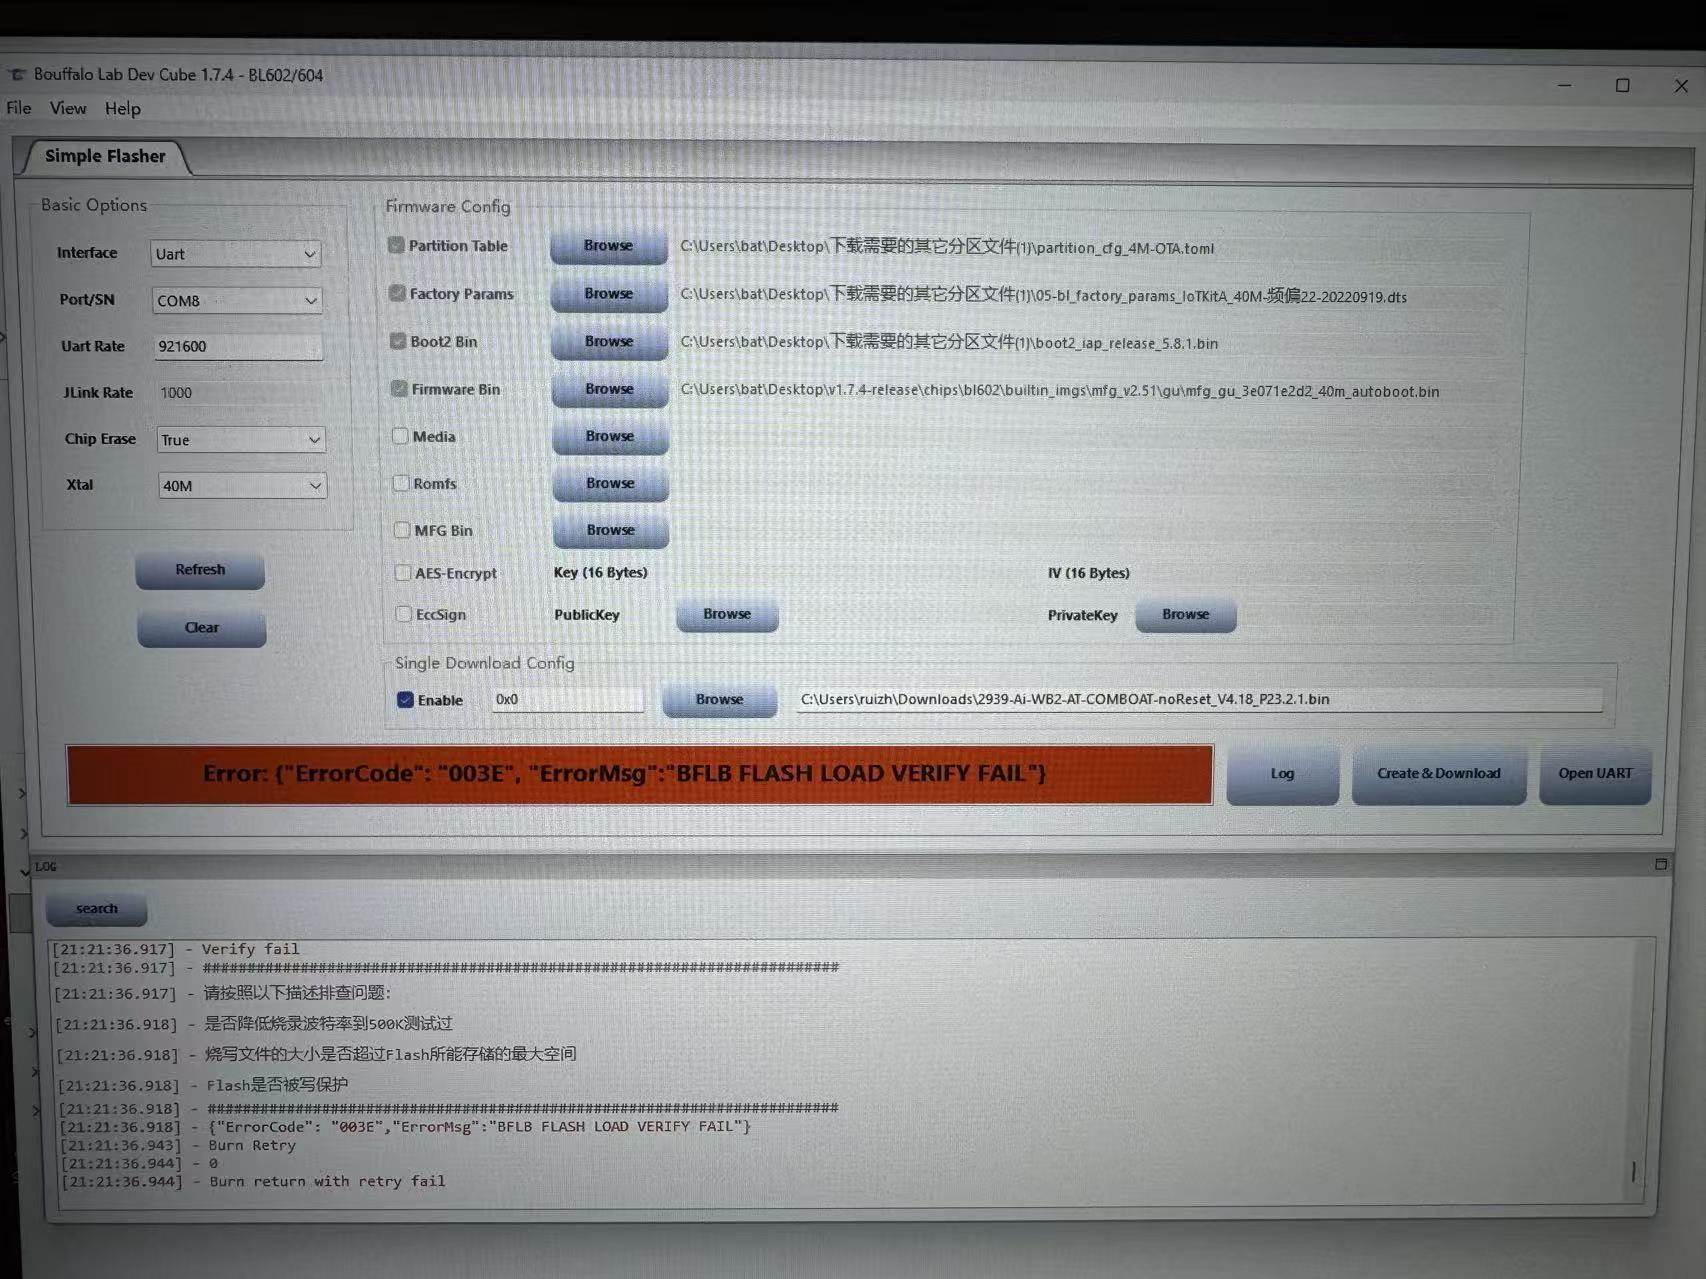1706x1279 pixels.
Task: Browse for the Firmware Bin file
Action: [609, 389]
